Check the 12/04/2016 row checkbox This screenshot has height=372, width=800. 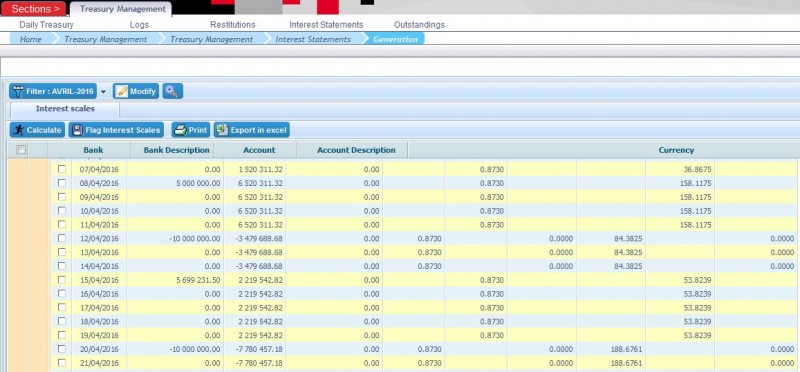(x=62, y=238)
